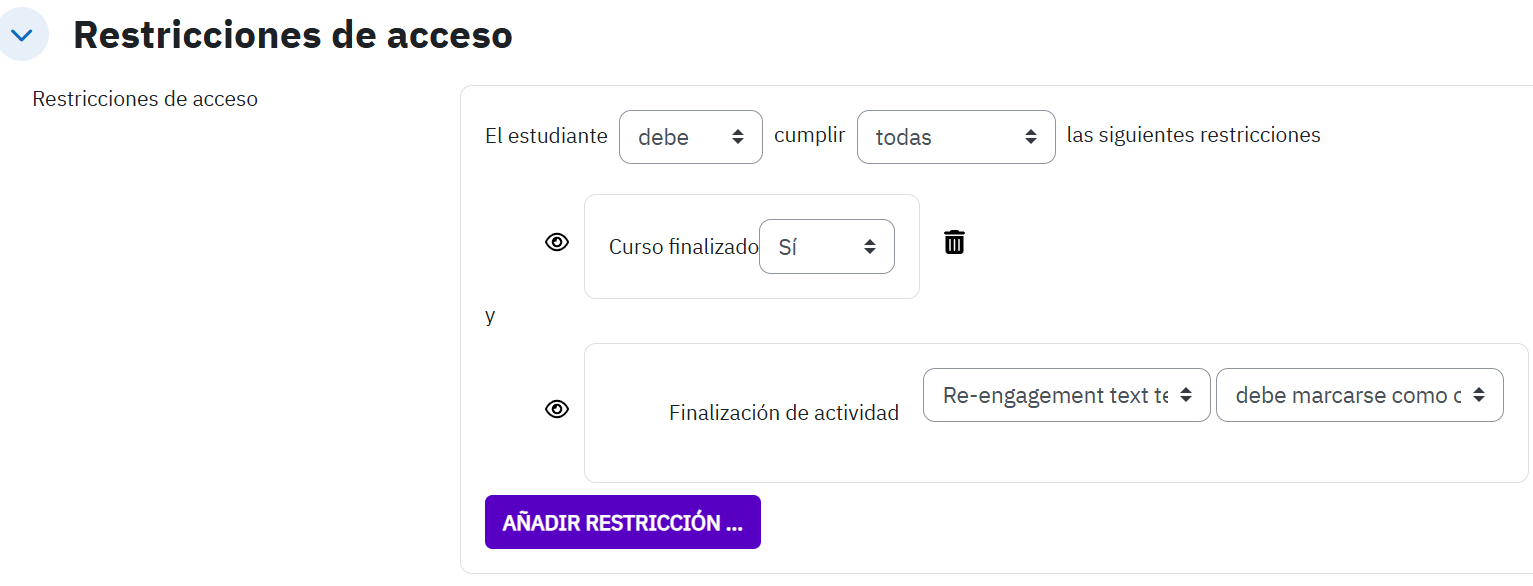The height and width of the screenshot is (586, 1533).
Task: Click the up-down arrows on the 'Sí' selector
Action: [870, 246]
